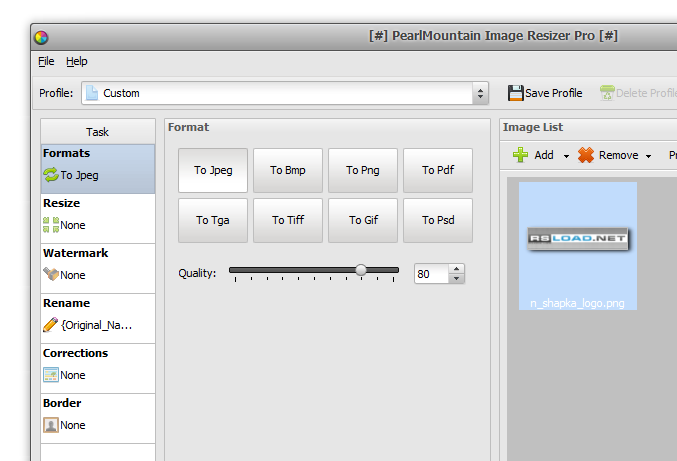Click the PearlMountain app logo icon
Screen dimensions: 677x461
(41, 38)
